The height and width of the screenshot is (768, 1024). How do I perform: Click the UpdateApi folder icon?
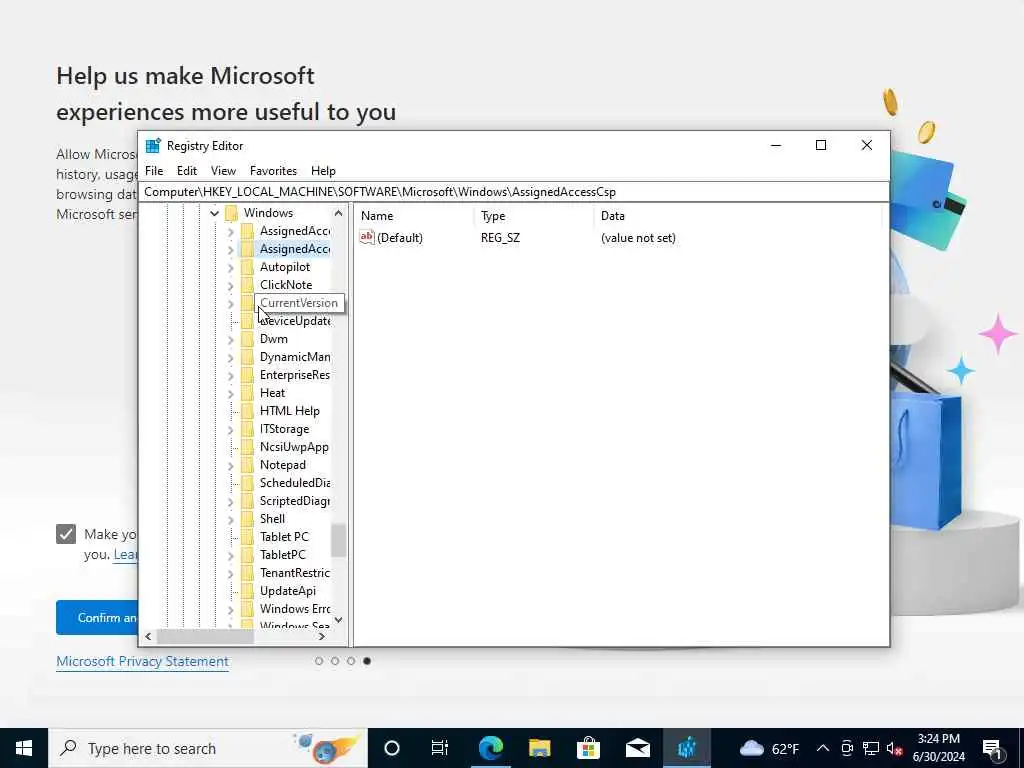[247, 590]
